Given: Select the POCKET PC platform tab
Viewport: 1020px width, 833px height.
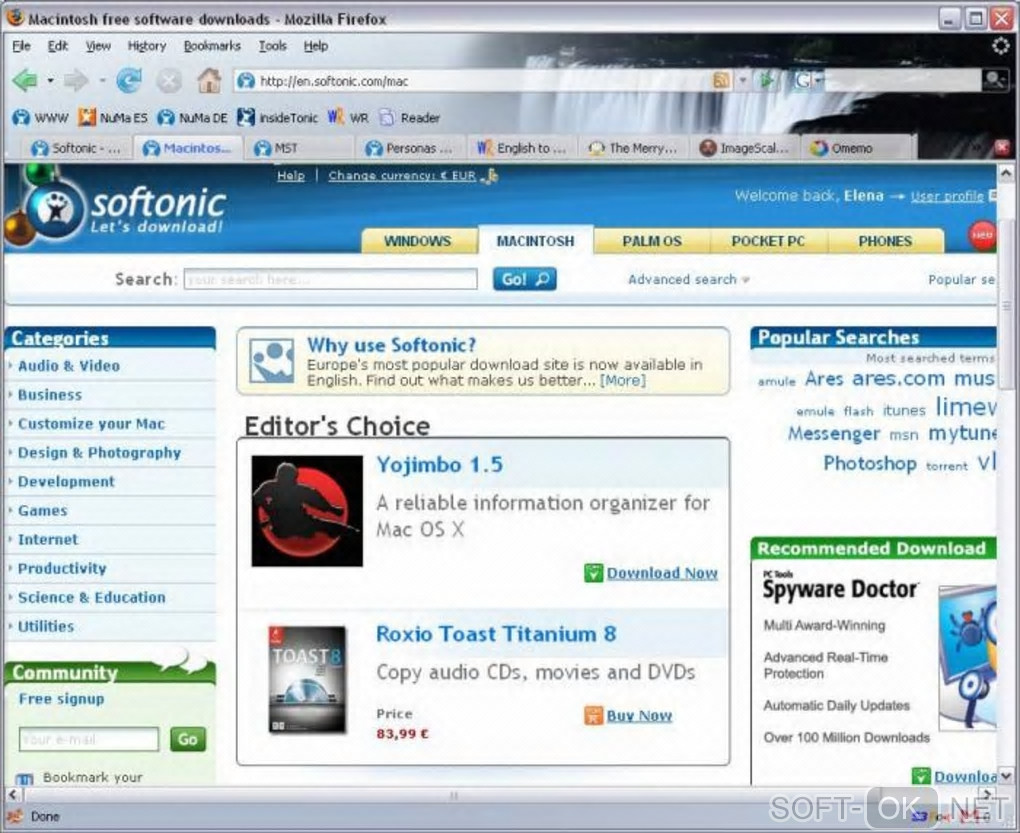Looking at the screenshot, I should click(x=768, y=241).
